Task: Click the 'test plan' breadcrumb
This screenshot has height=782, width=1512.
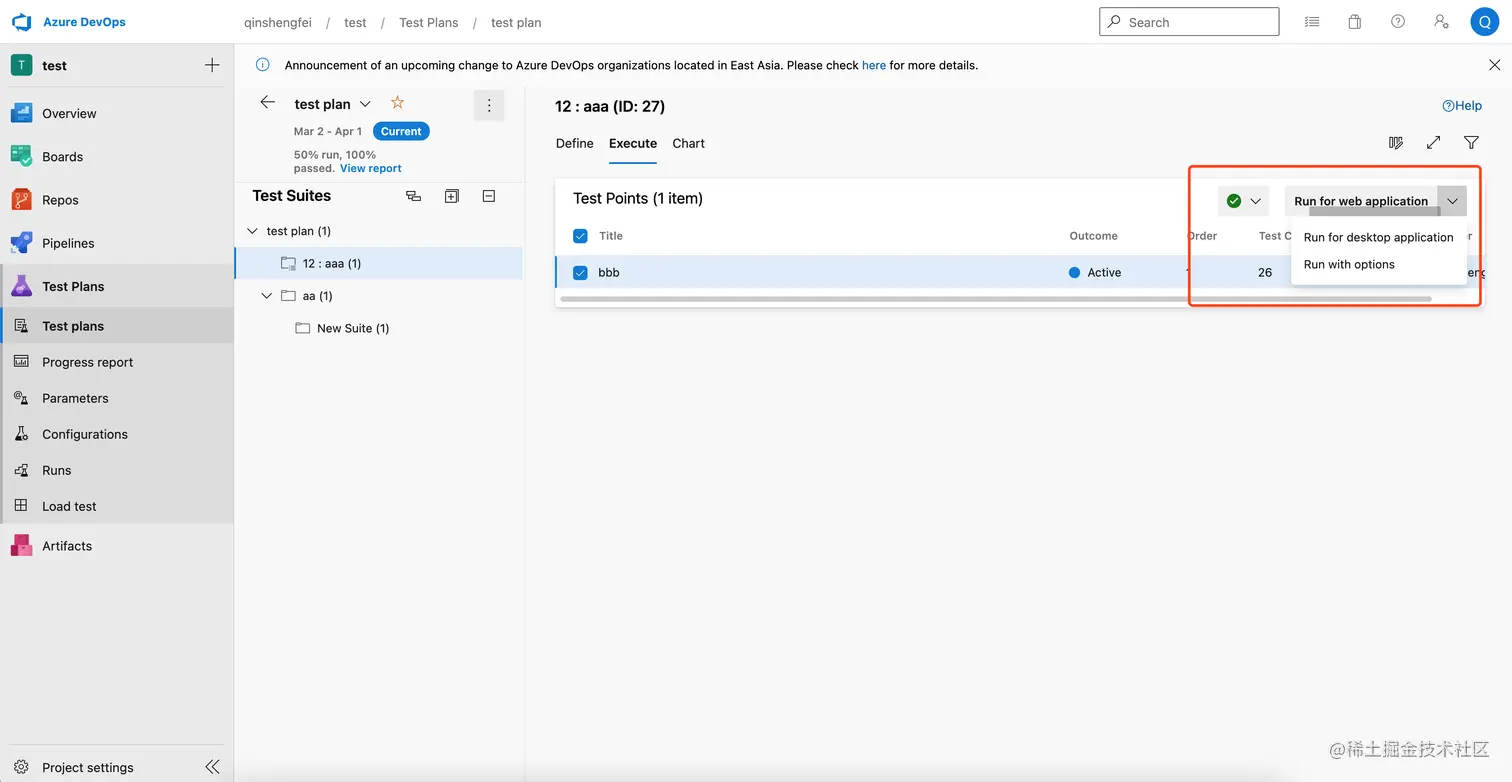Action: [x=516, y=22]
